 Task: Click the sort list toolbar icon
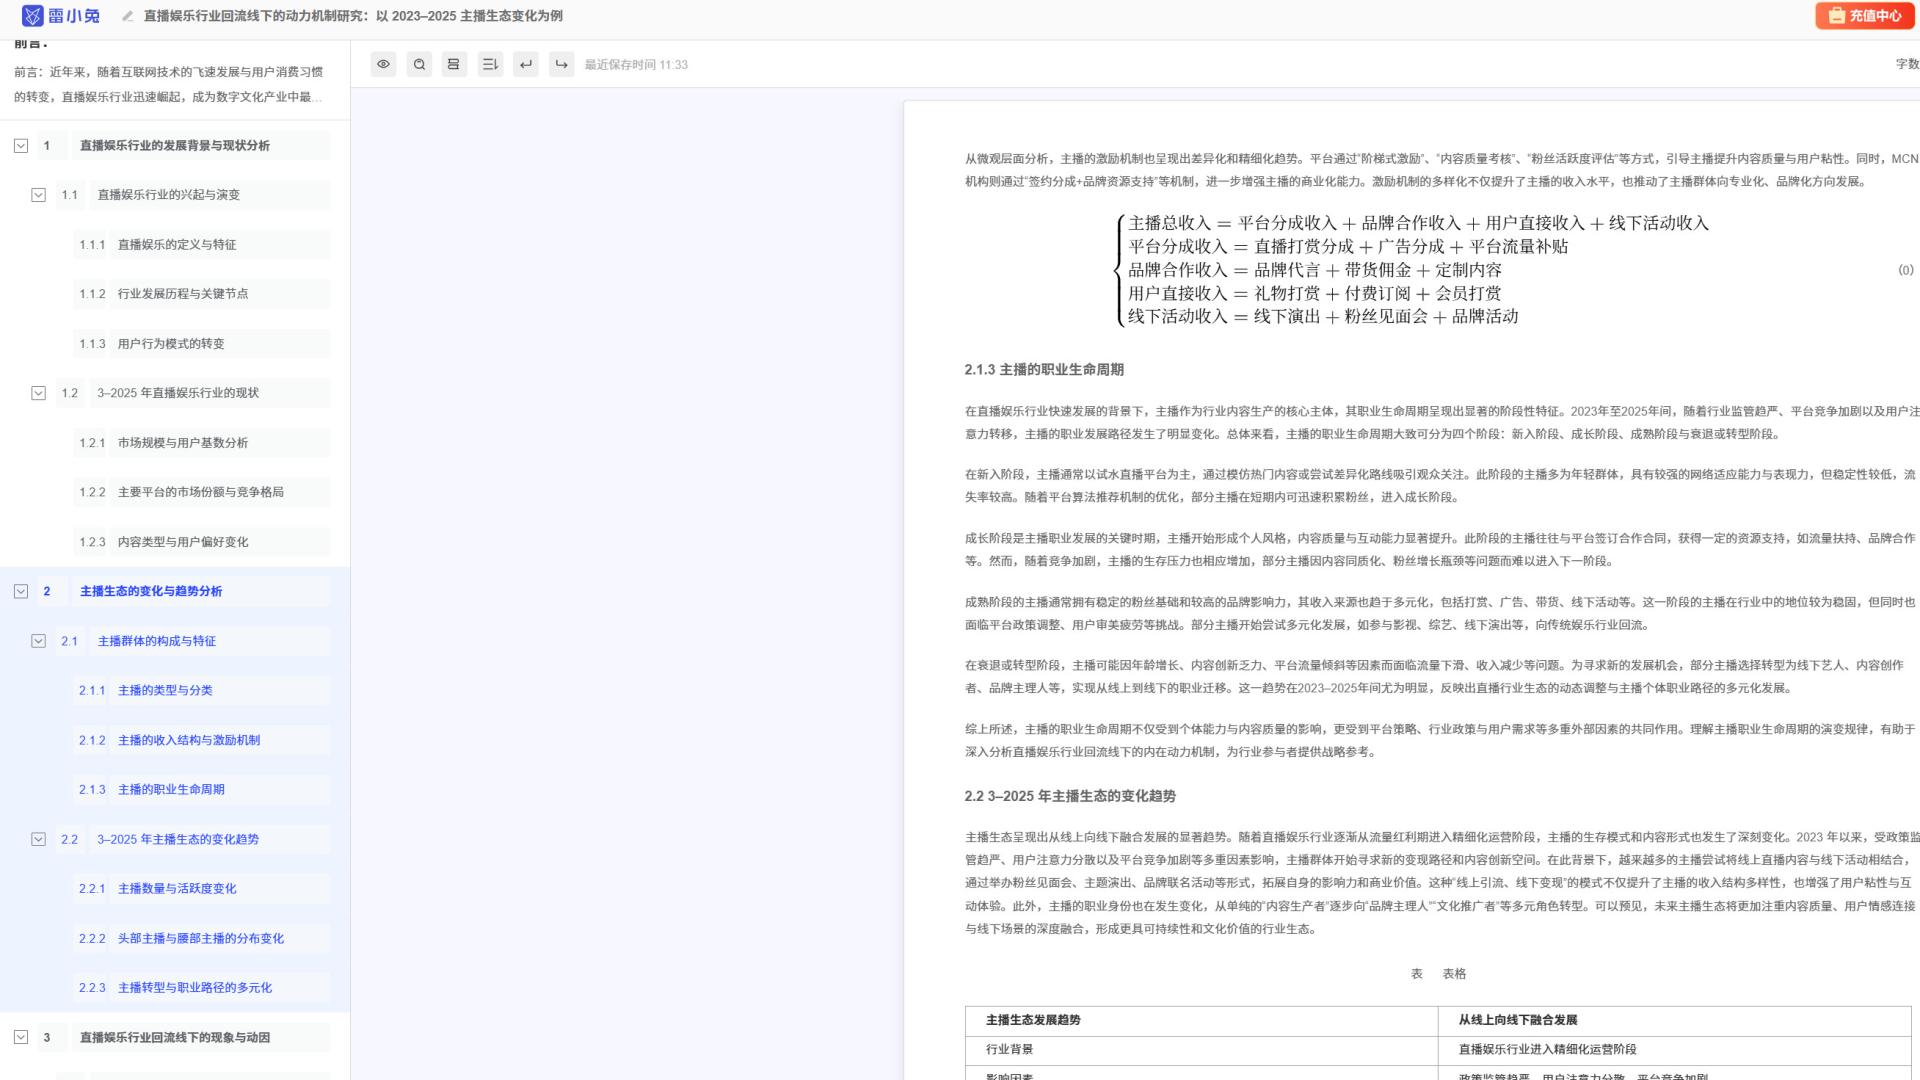click(x=490, y=64)
